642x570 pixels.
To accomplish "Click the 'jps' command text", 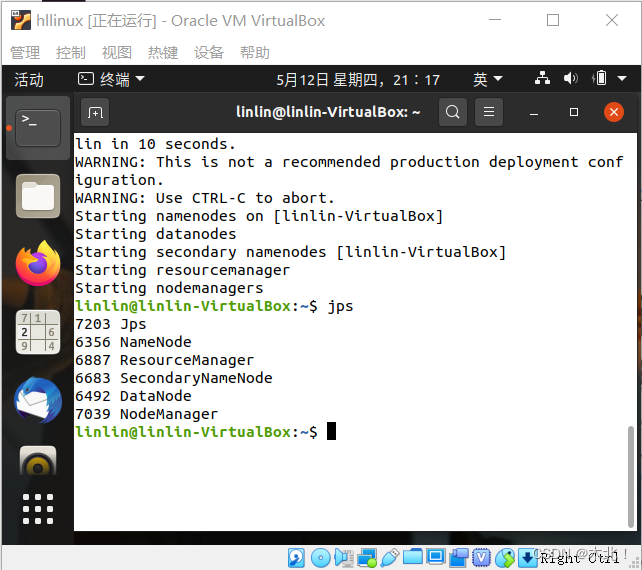I will click(340, 306).
